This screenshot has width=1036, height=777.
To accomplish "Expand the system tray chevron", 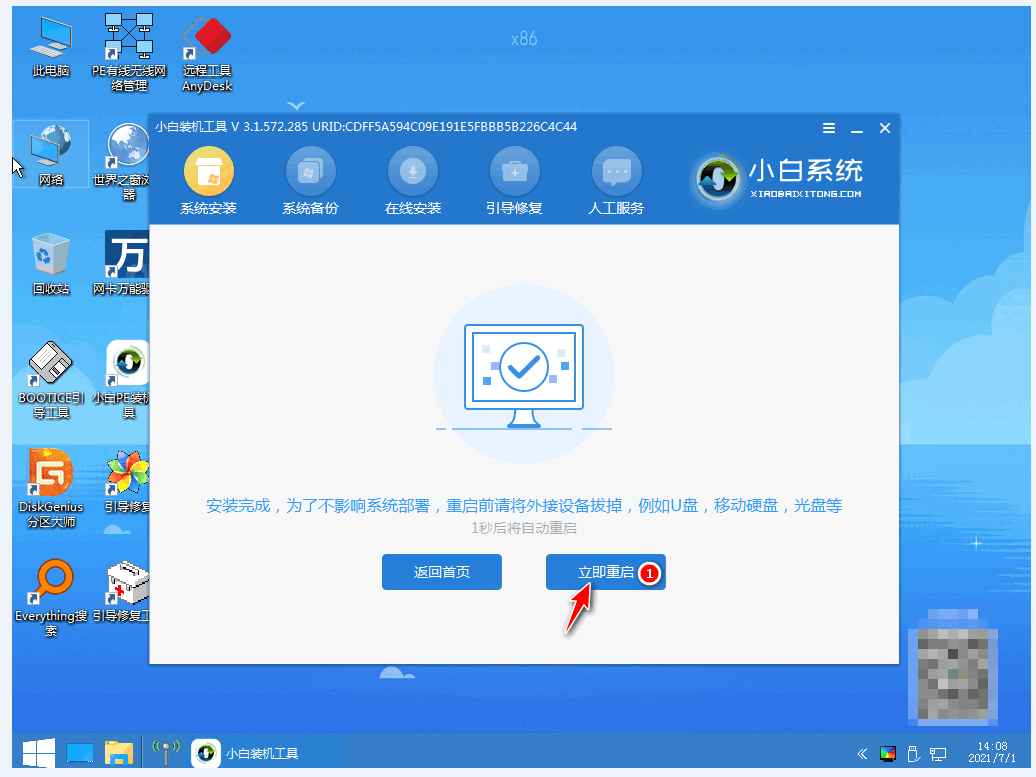I will coord(862,753).
